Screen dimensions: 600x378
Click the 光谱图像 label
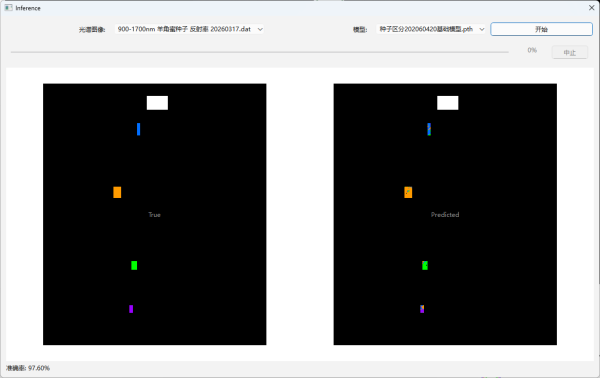92,29
